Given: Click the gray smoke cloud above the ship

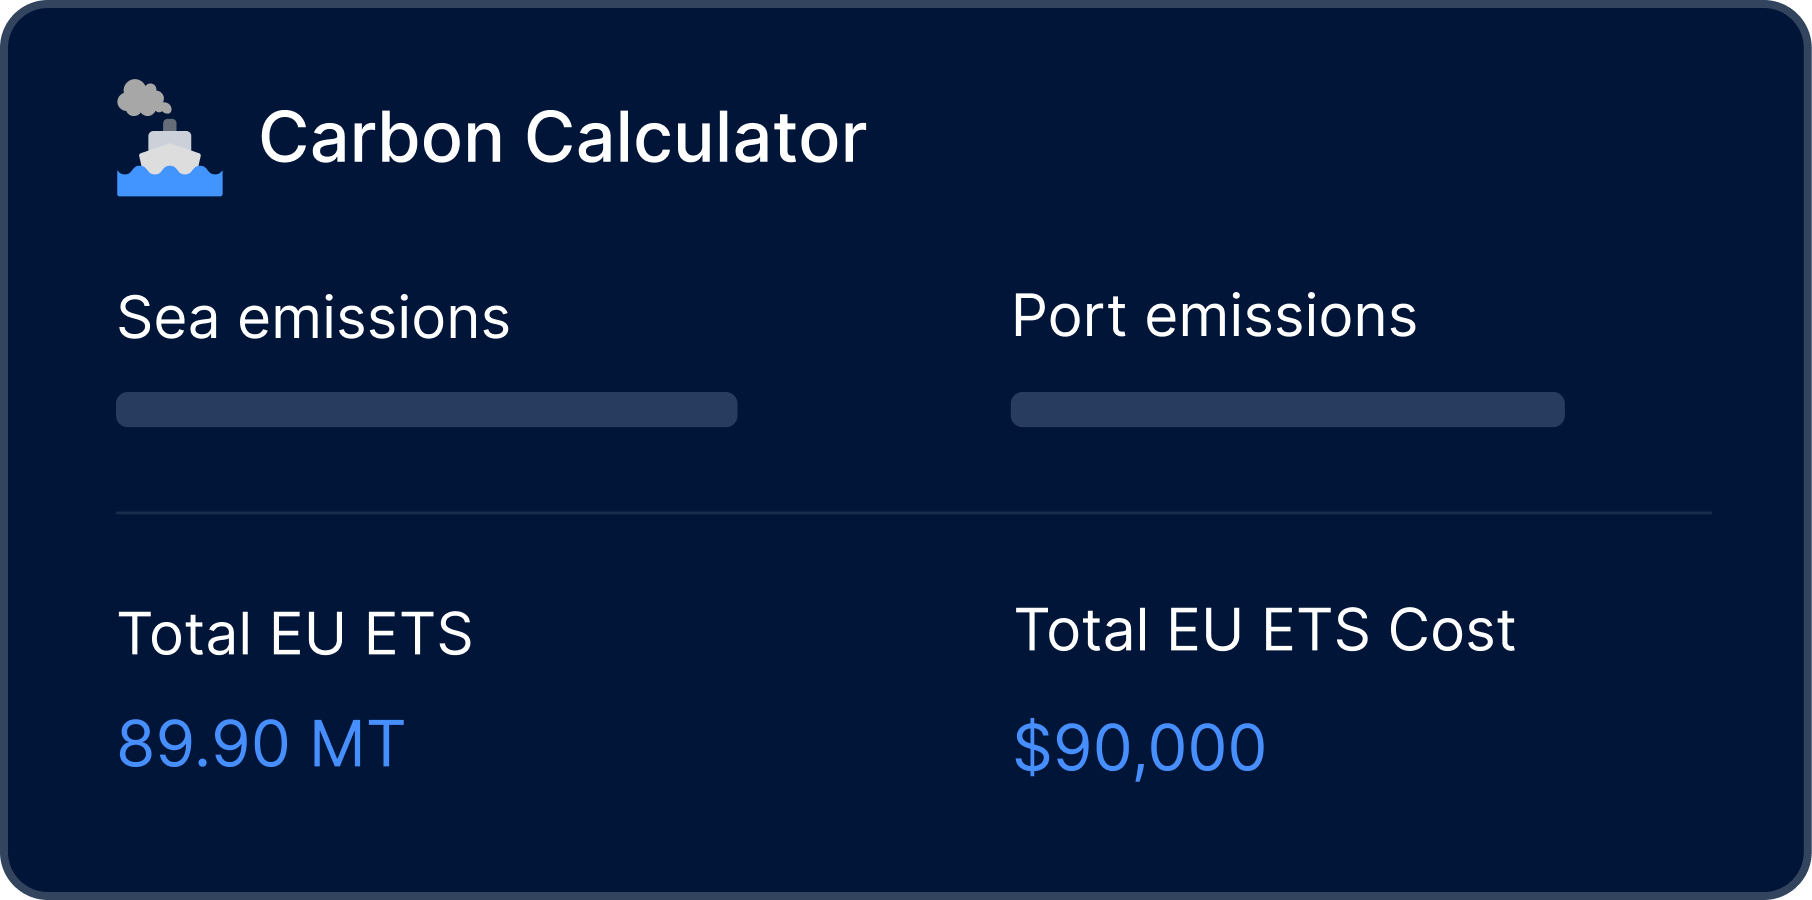Looking at the screenshot, I should (142, 98).
